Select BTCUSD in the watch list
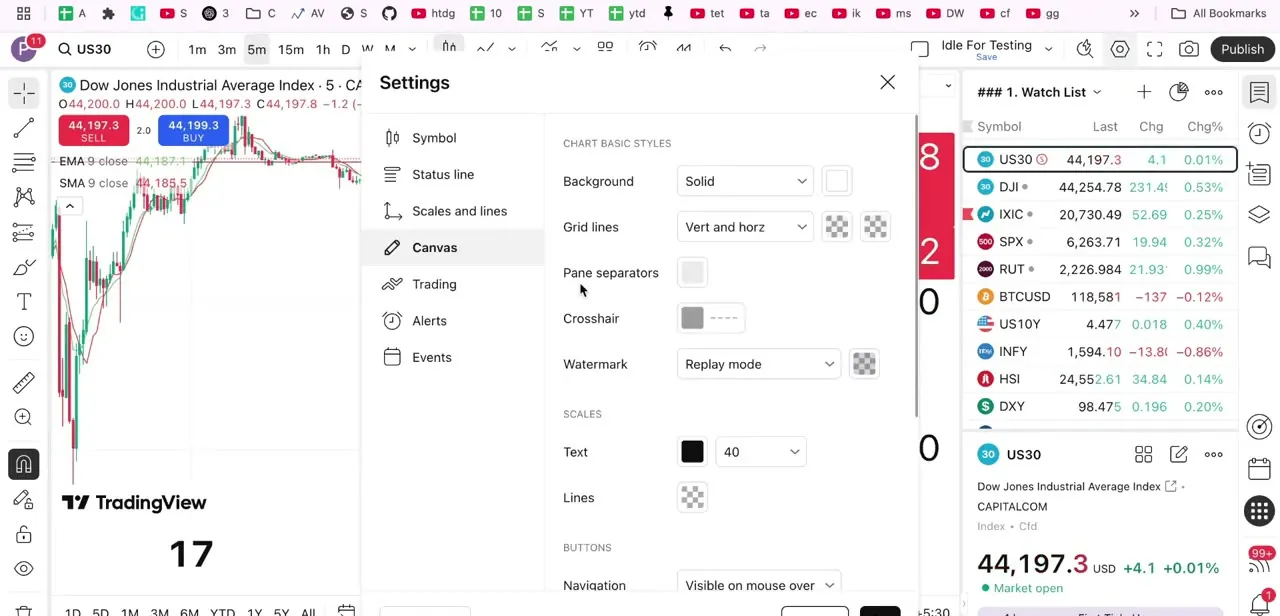 [1100, 297]
